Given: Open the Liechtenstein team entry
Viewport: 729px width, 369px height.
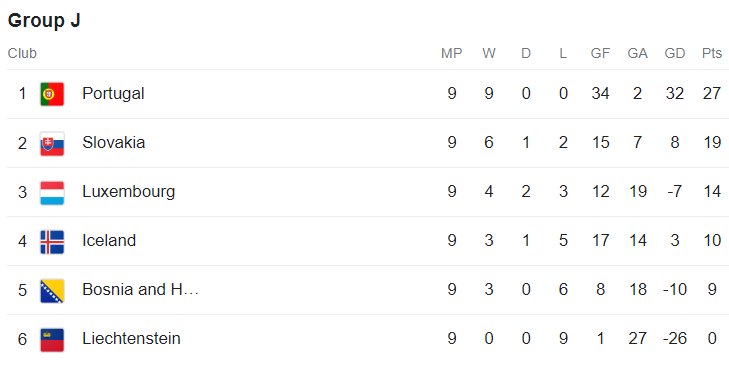Looking at the screenshot, I should [131, 338].
